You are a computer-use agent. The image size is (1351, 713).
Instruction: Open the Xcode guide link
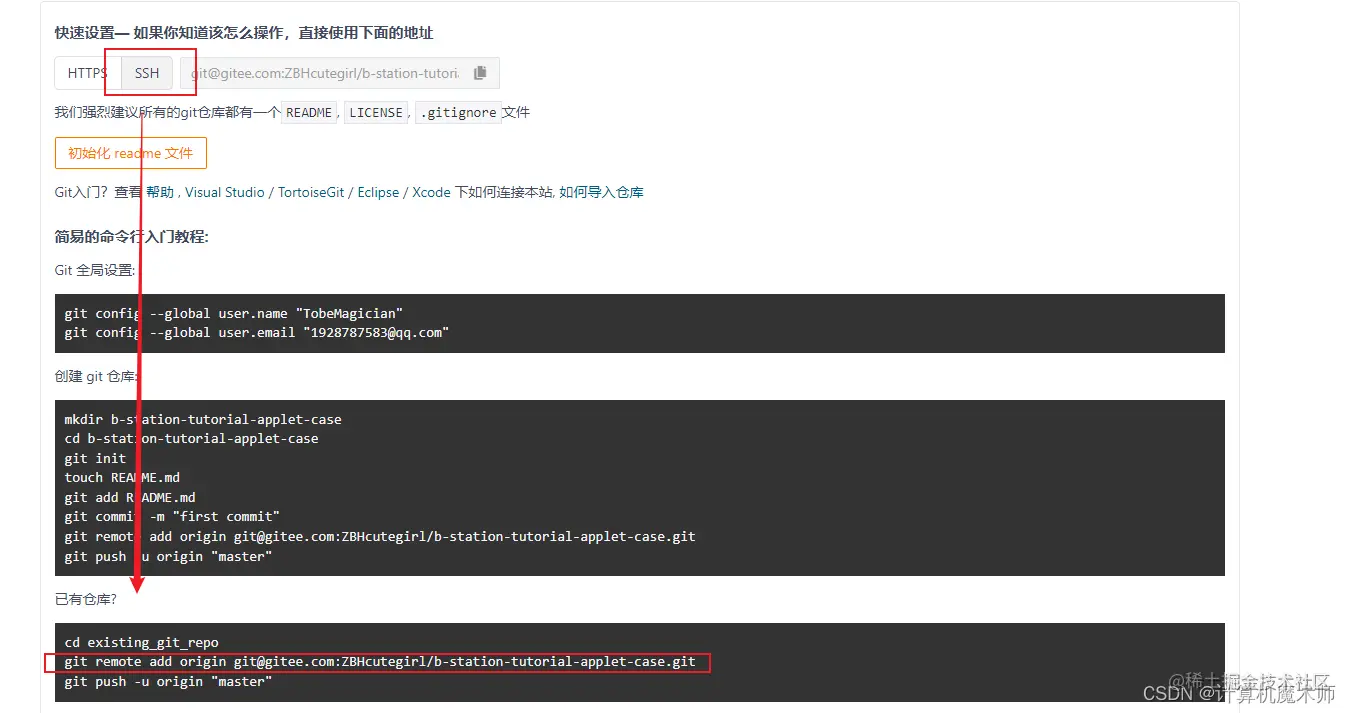432,192
